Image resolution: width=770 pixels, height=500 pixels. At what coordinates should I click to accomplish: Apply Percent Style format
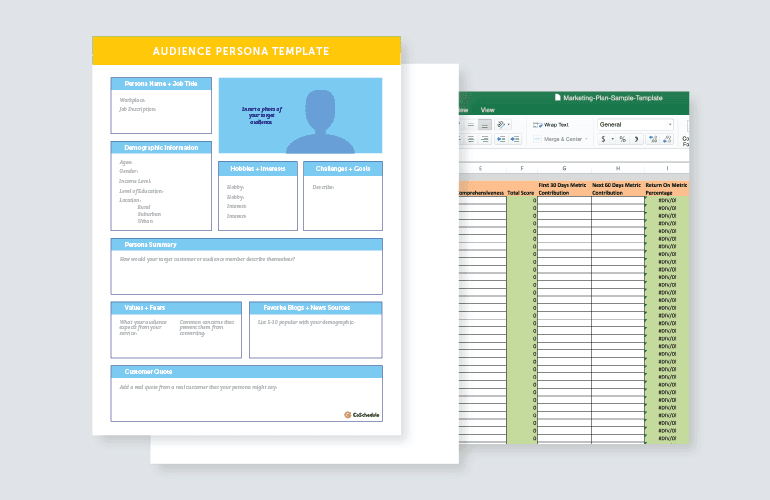pyautogui.click(x=623, y=139)
